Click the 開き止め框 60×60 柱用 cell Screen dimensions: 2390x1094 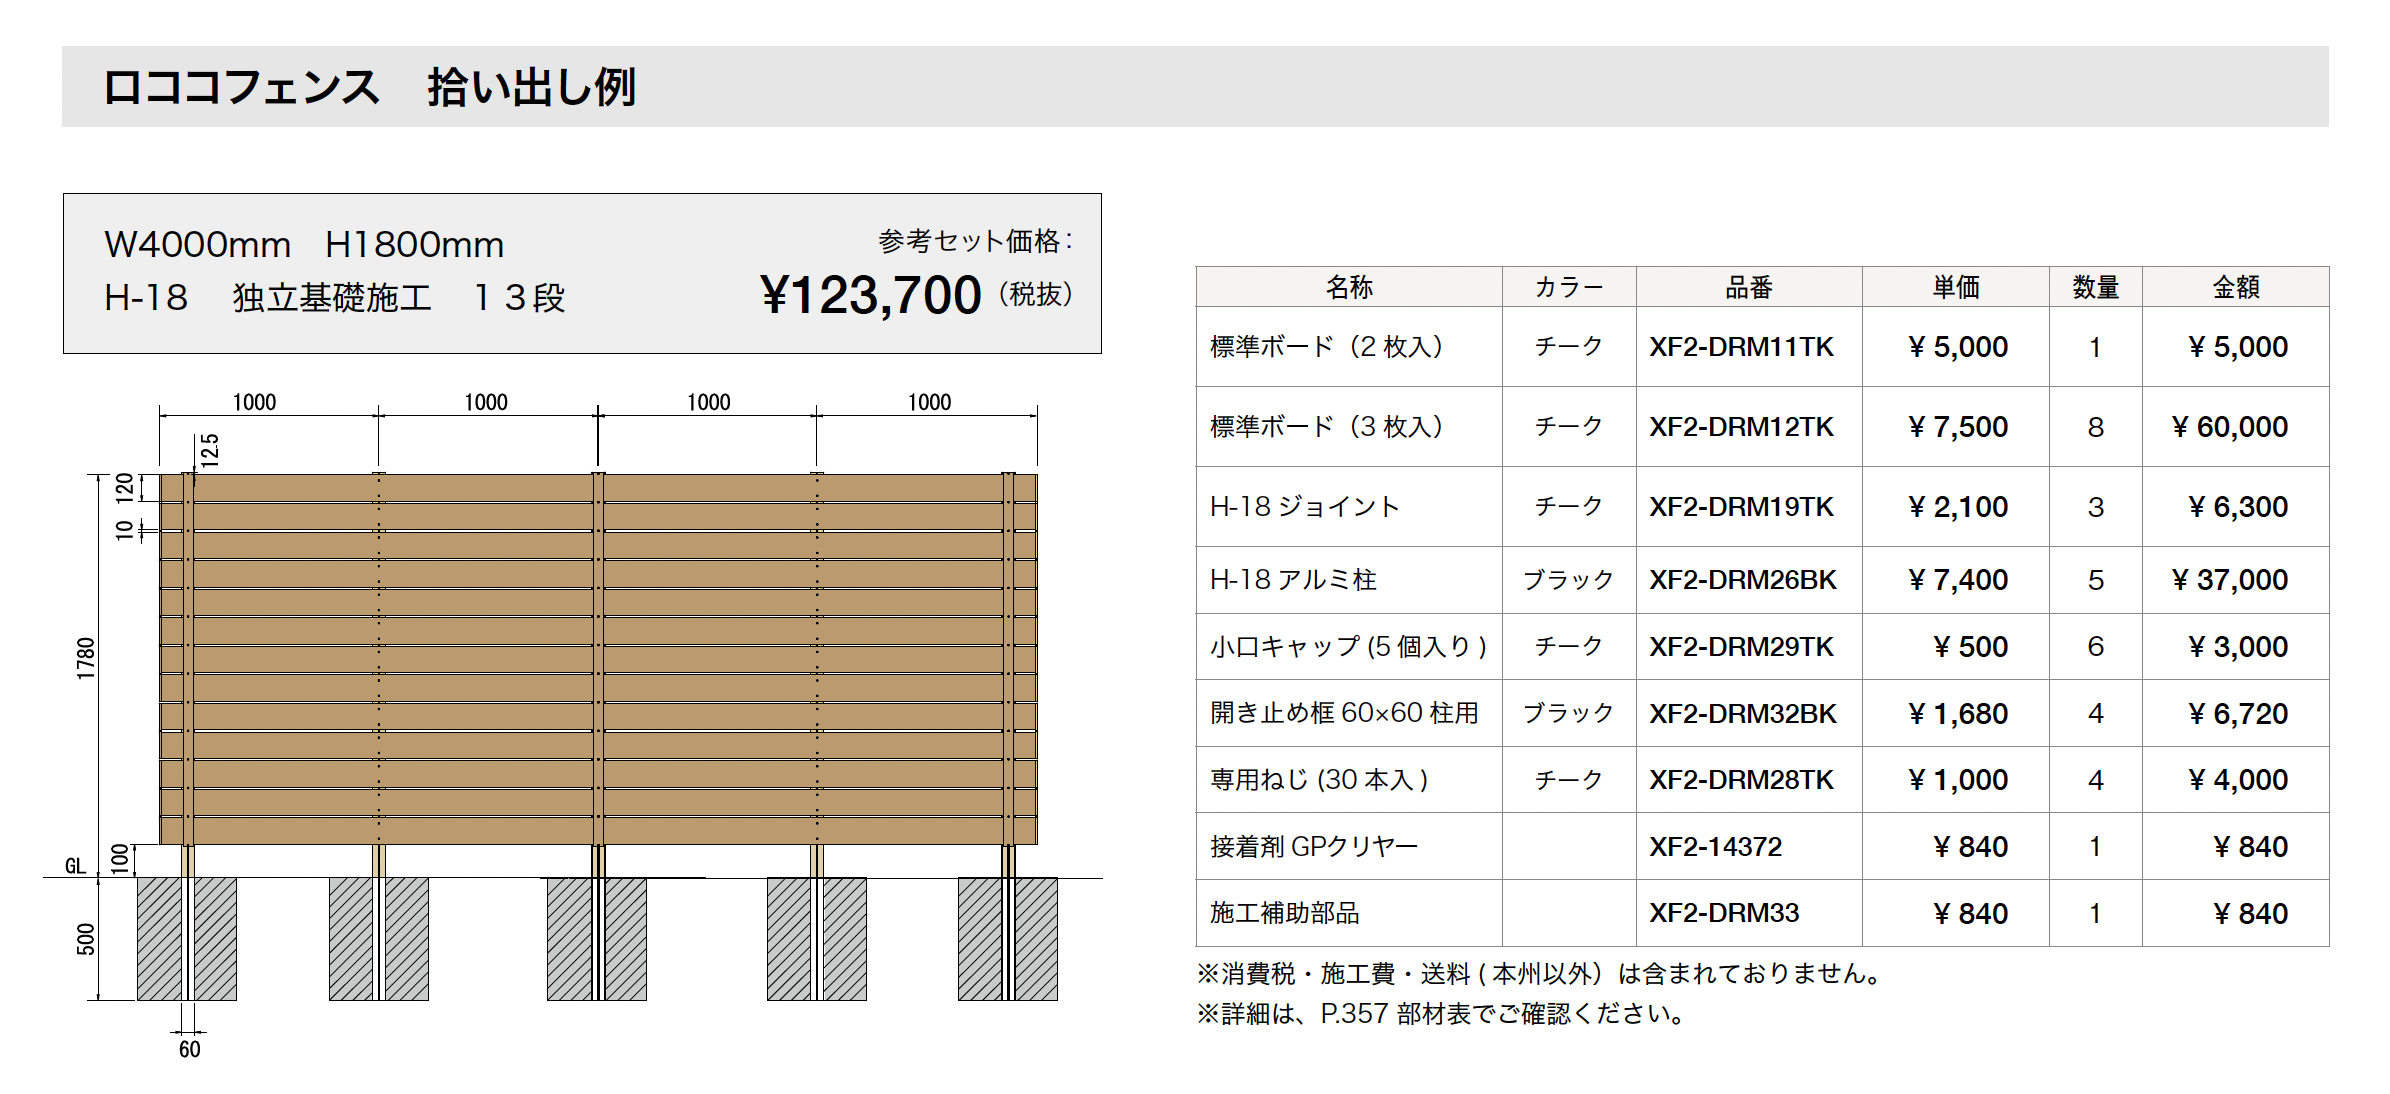coord(1344,713)
